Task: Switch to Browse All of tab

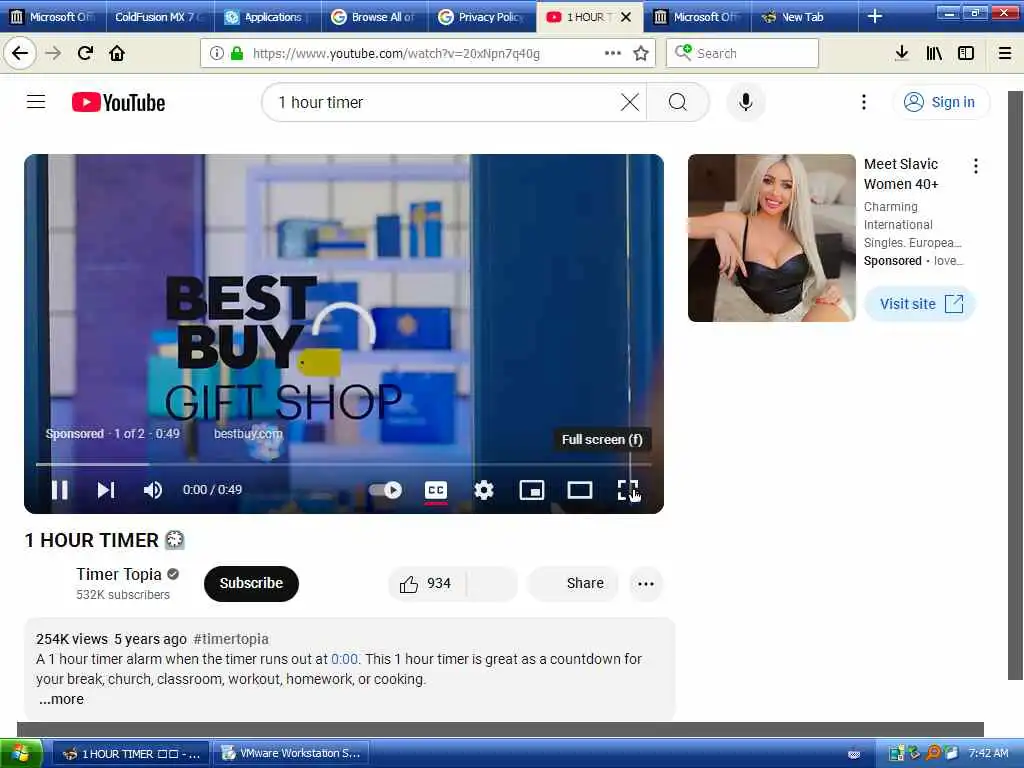Action: pos(375,16)
